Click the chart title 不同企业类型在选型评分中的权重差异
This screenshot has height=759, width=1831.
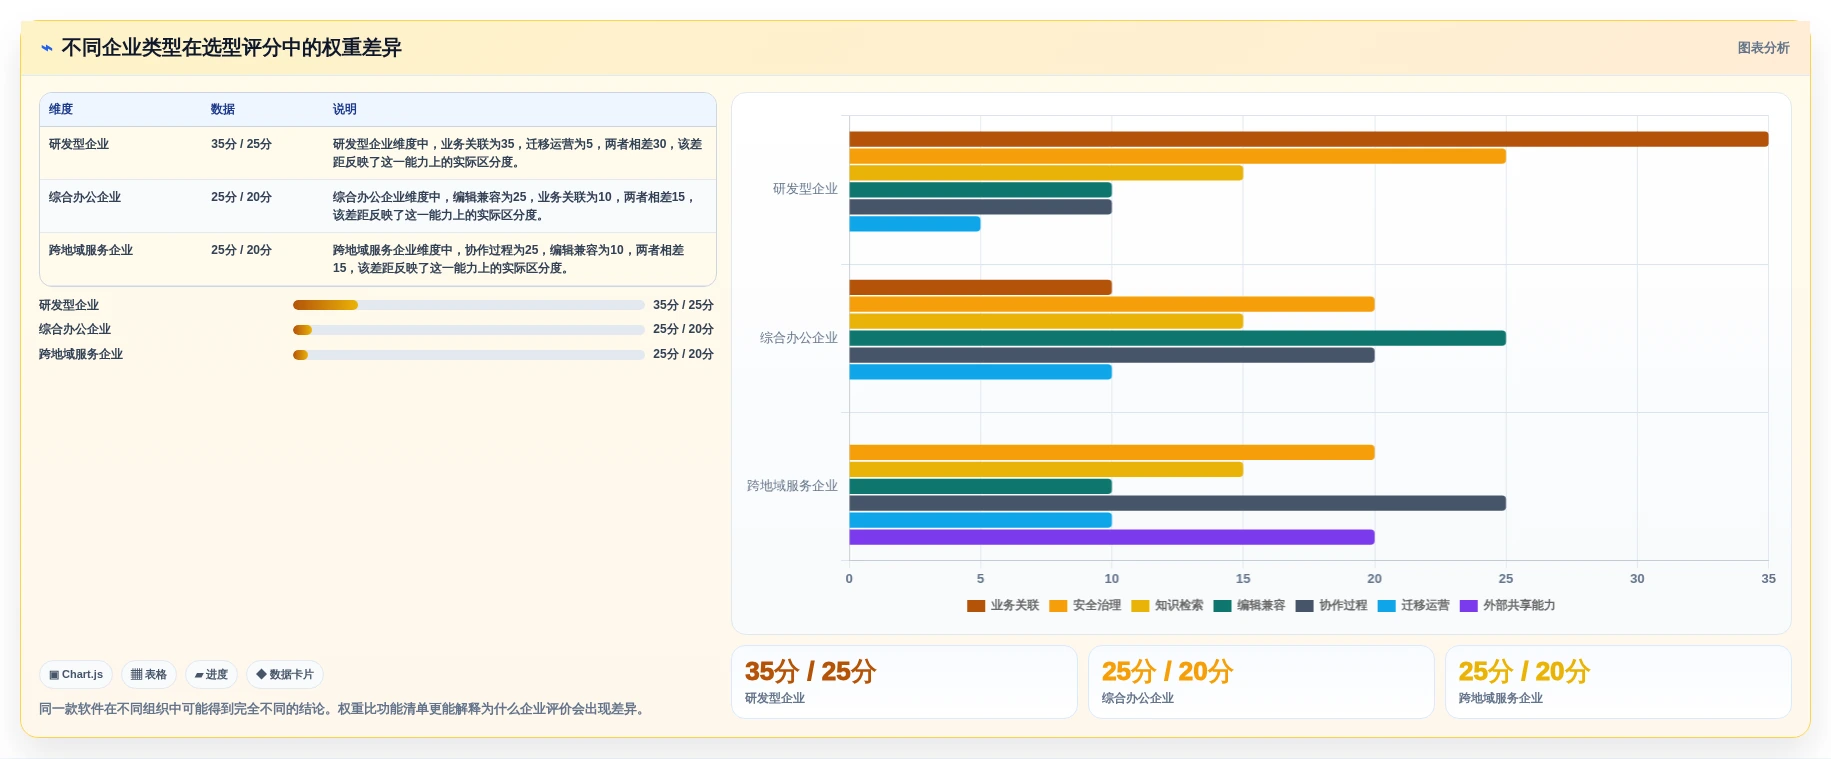[231, 48]
